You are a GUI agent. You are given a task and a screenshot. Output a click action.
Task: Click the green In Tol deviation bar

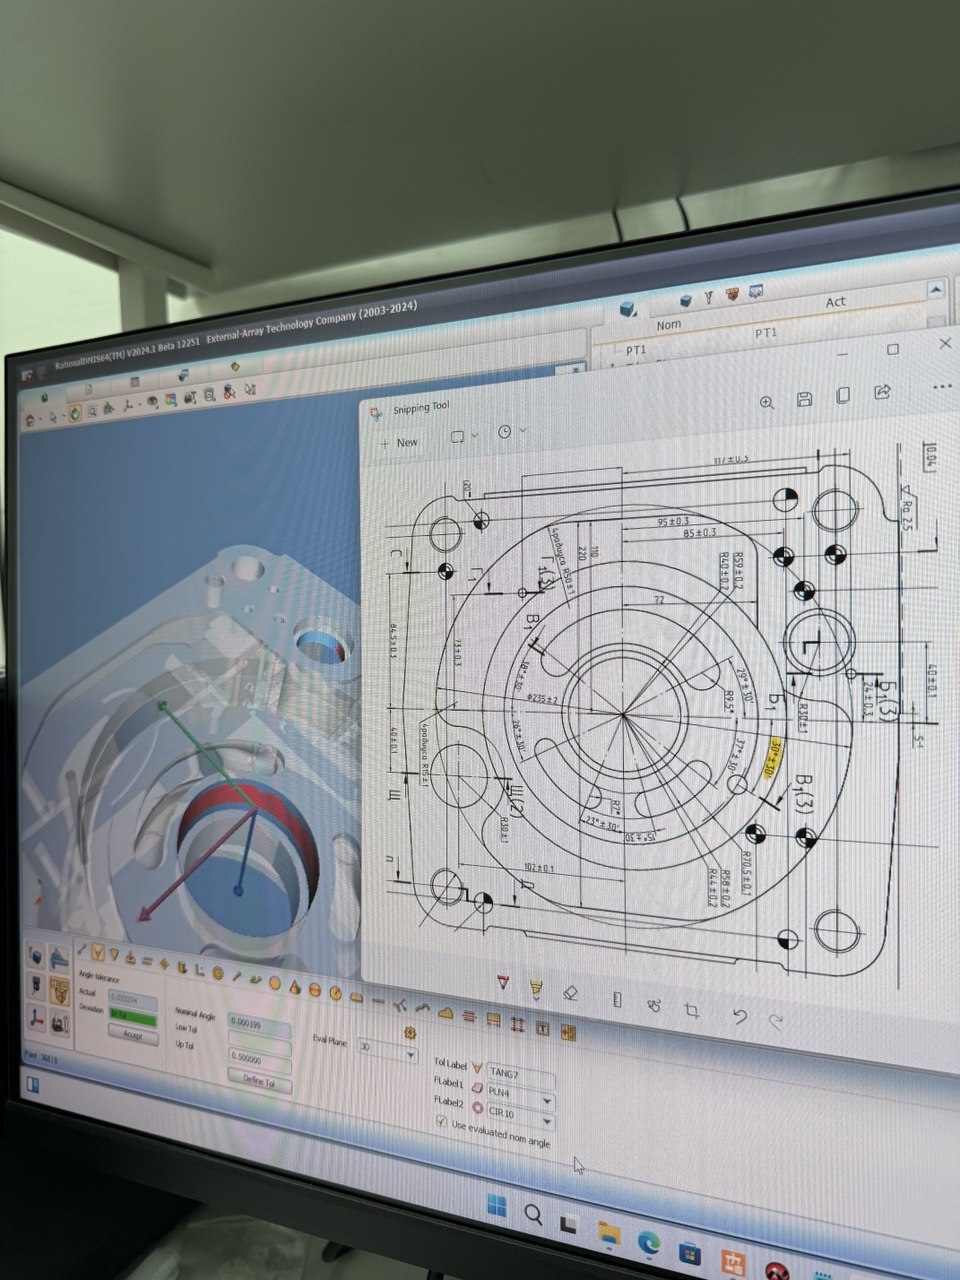(x=132, y=1017)
